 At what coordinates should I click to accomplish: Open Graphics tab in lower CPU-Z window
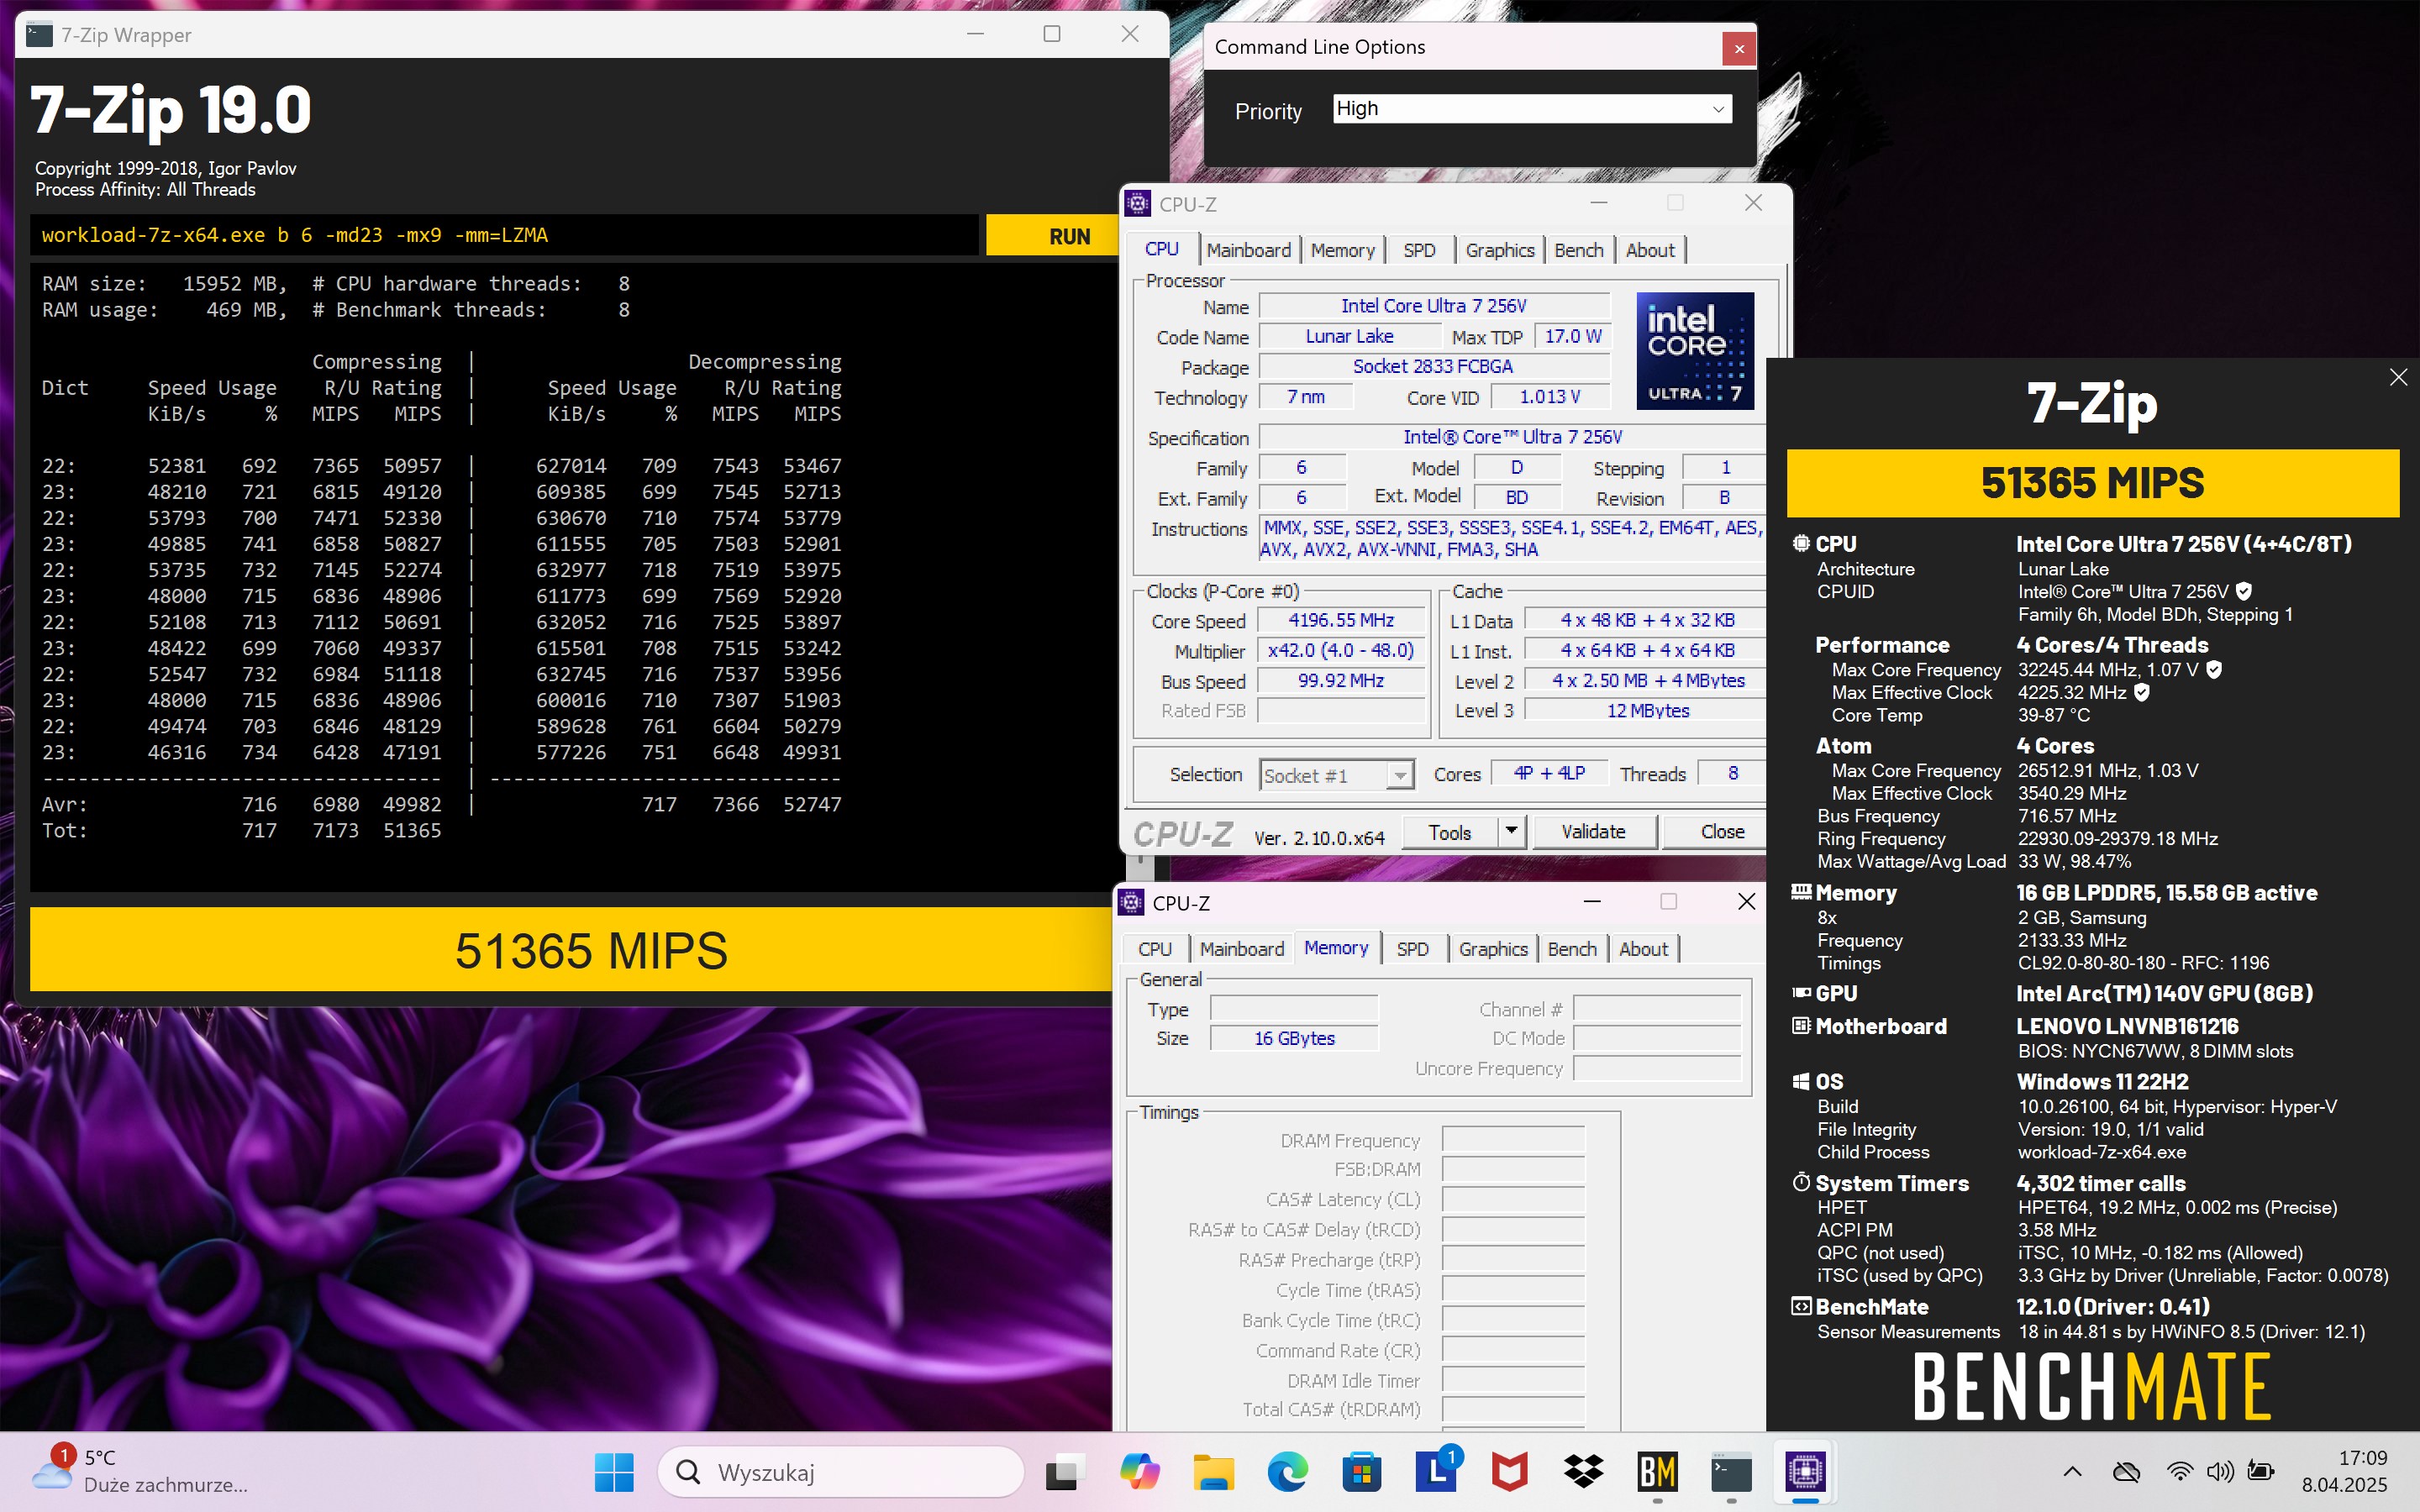click(1492, 949)
